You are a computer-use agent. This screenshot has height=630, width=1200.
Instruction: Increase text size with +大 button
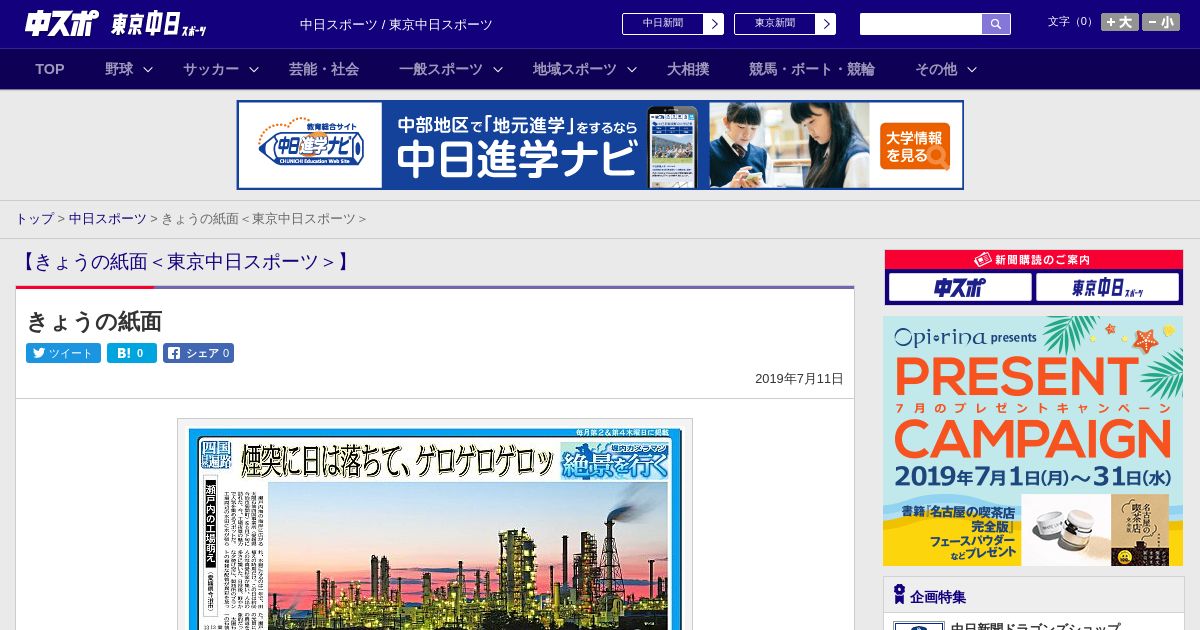(1119, 22)
